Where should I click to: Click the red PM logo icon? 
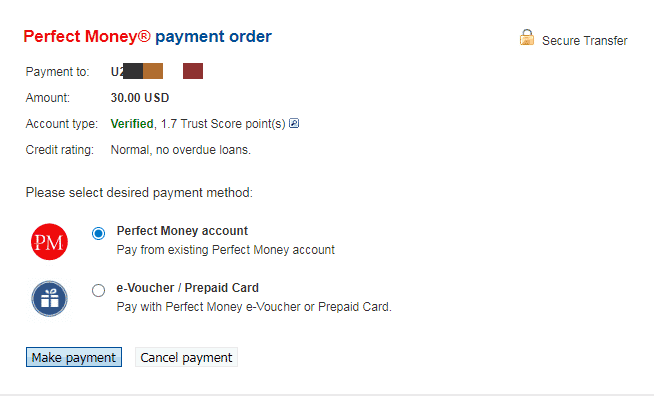click(49, 242)
